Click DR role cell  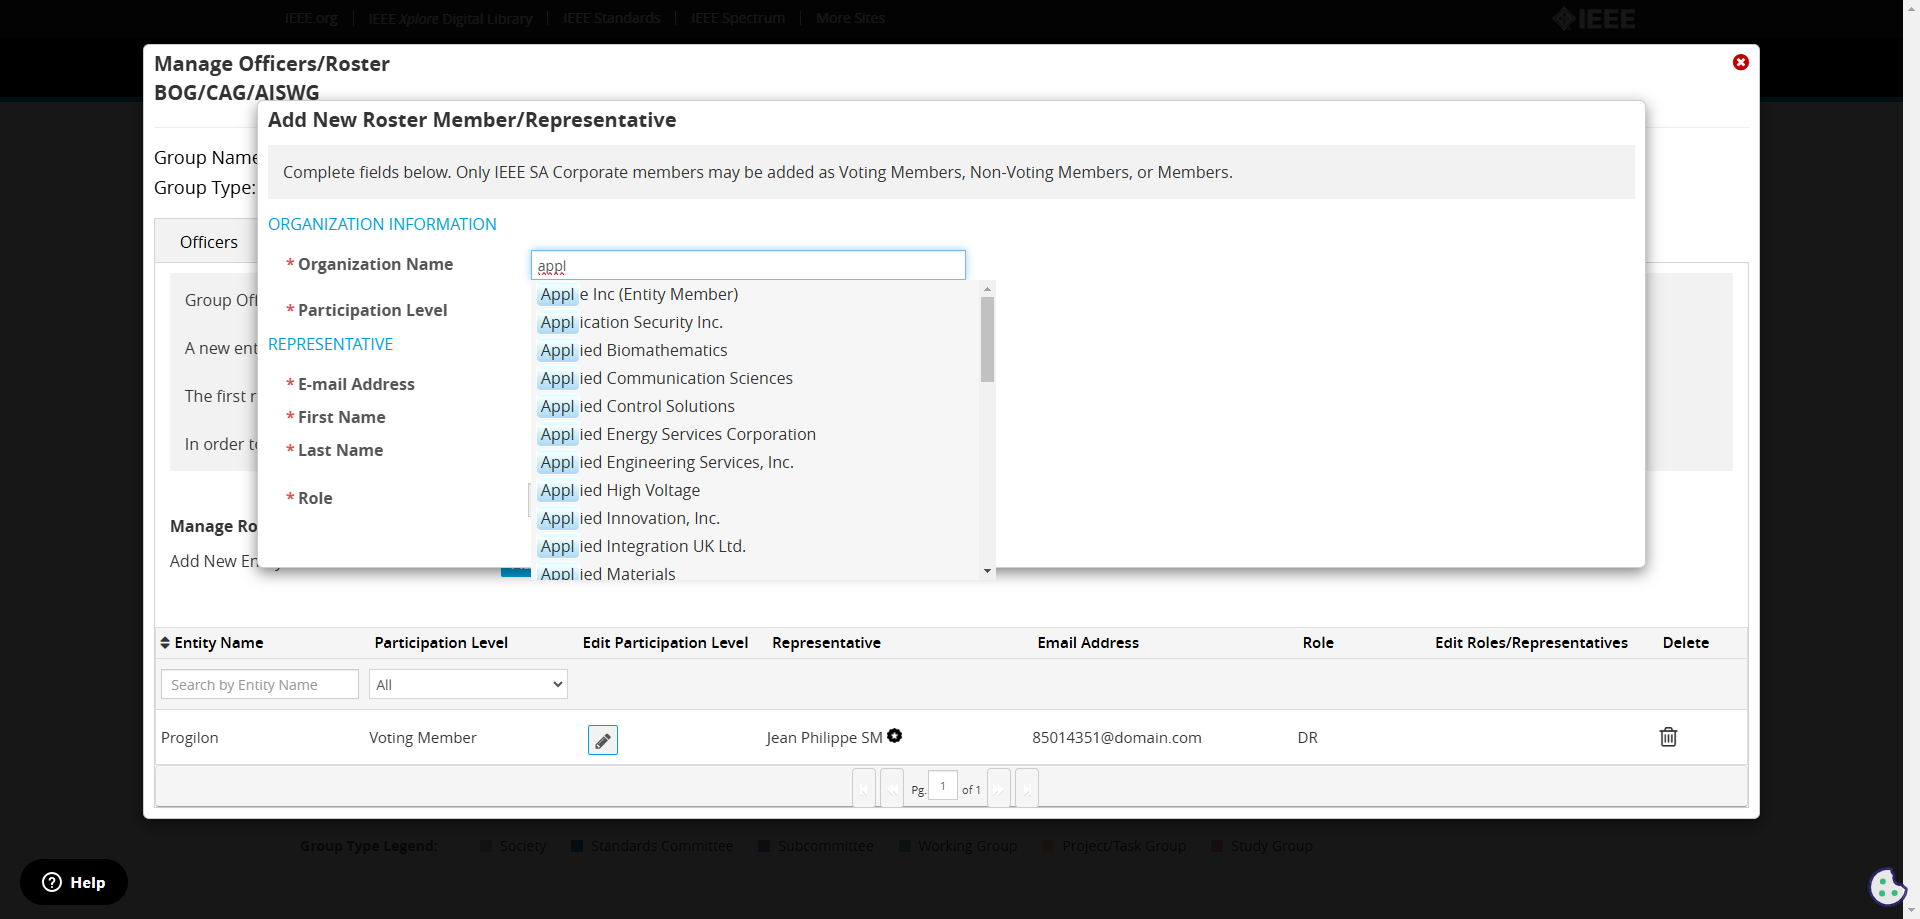coord(1308,737)
